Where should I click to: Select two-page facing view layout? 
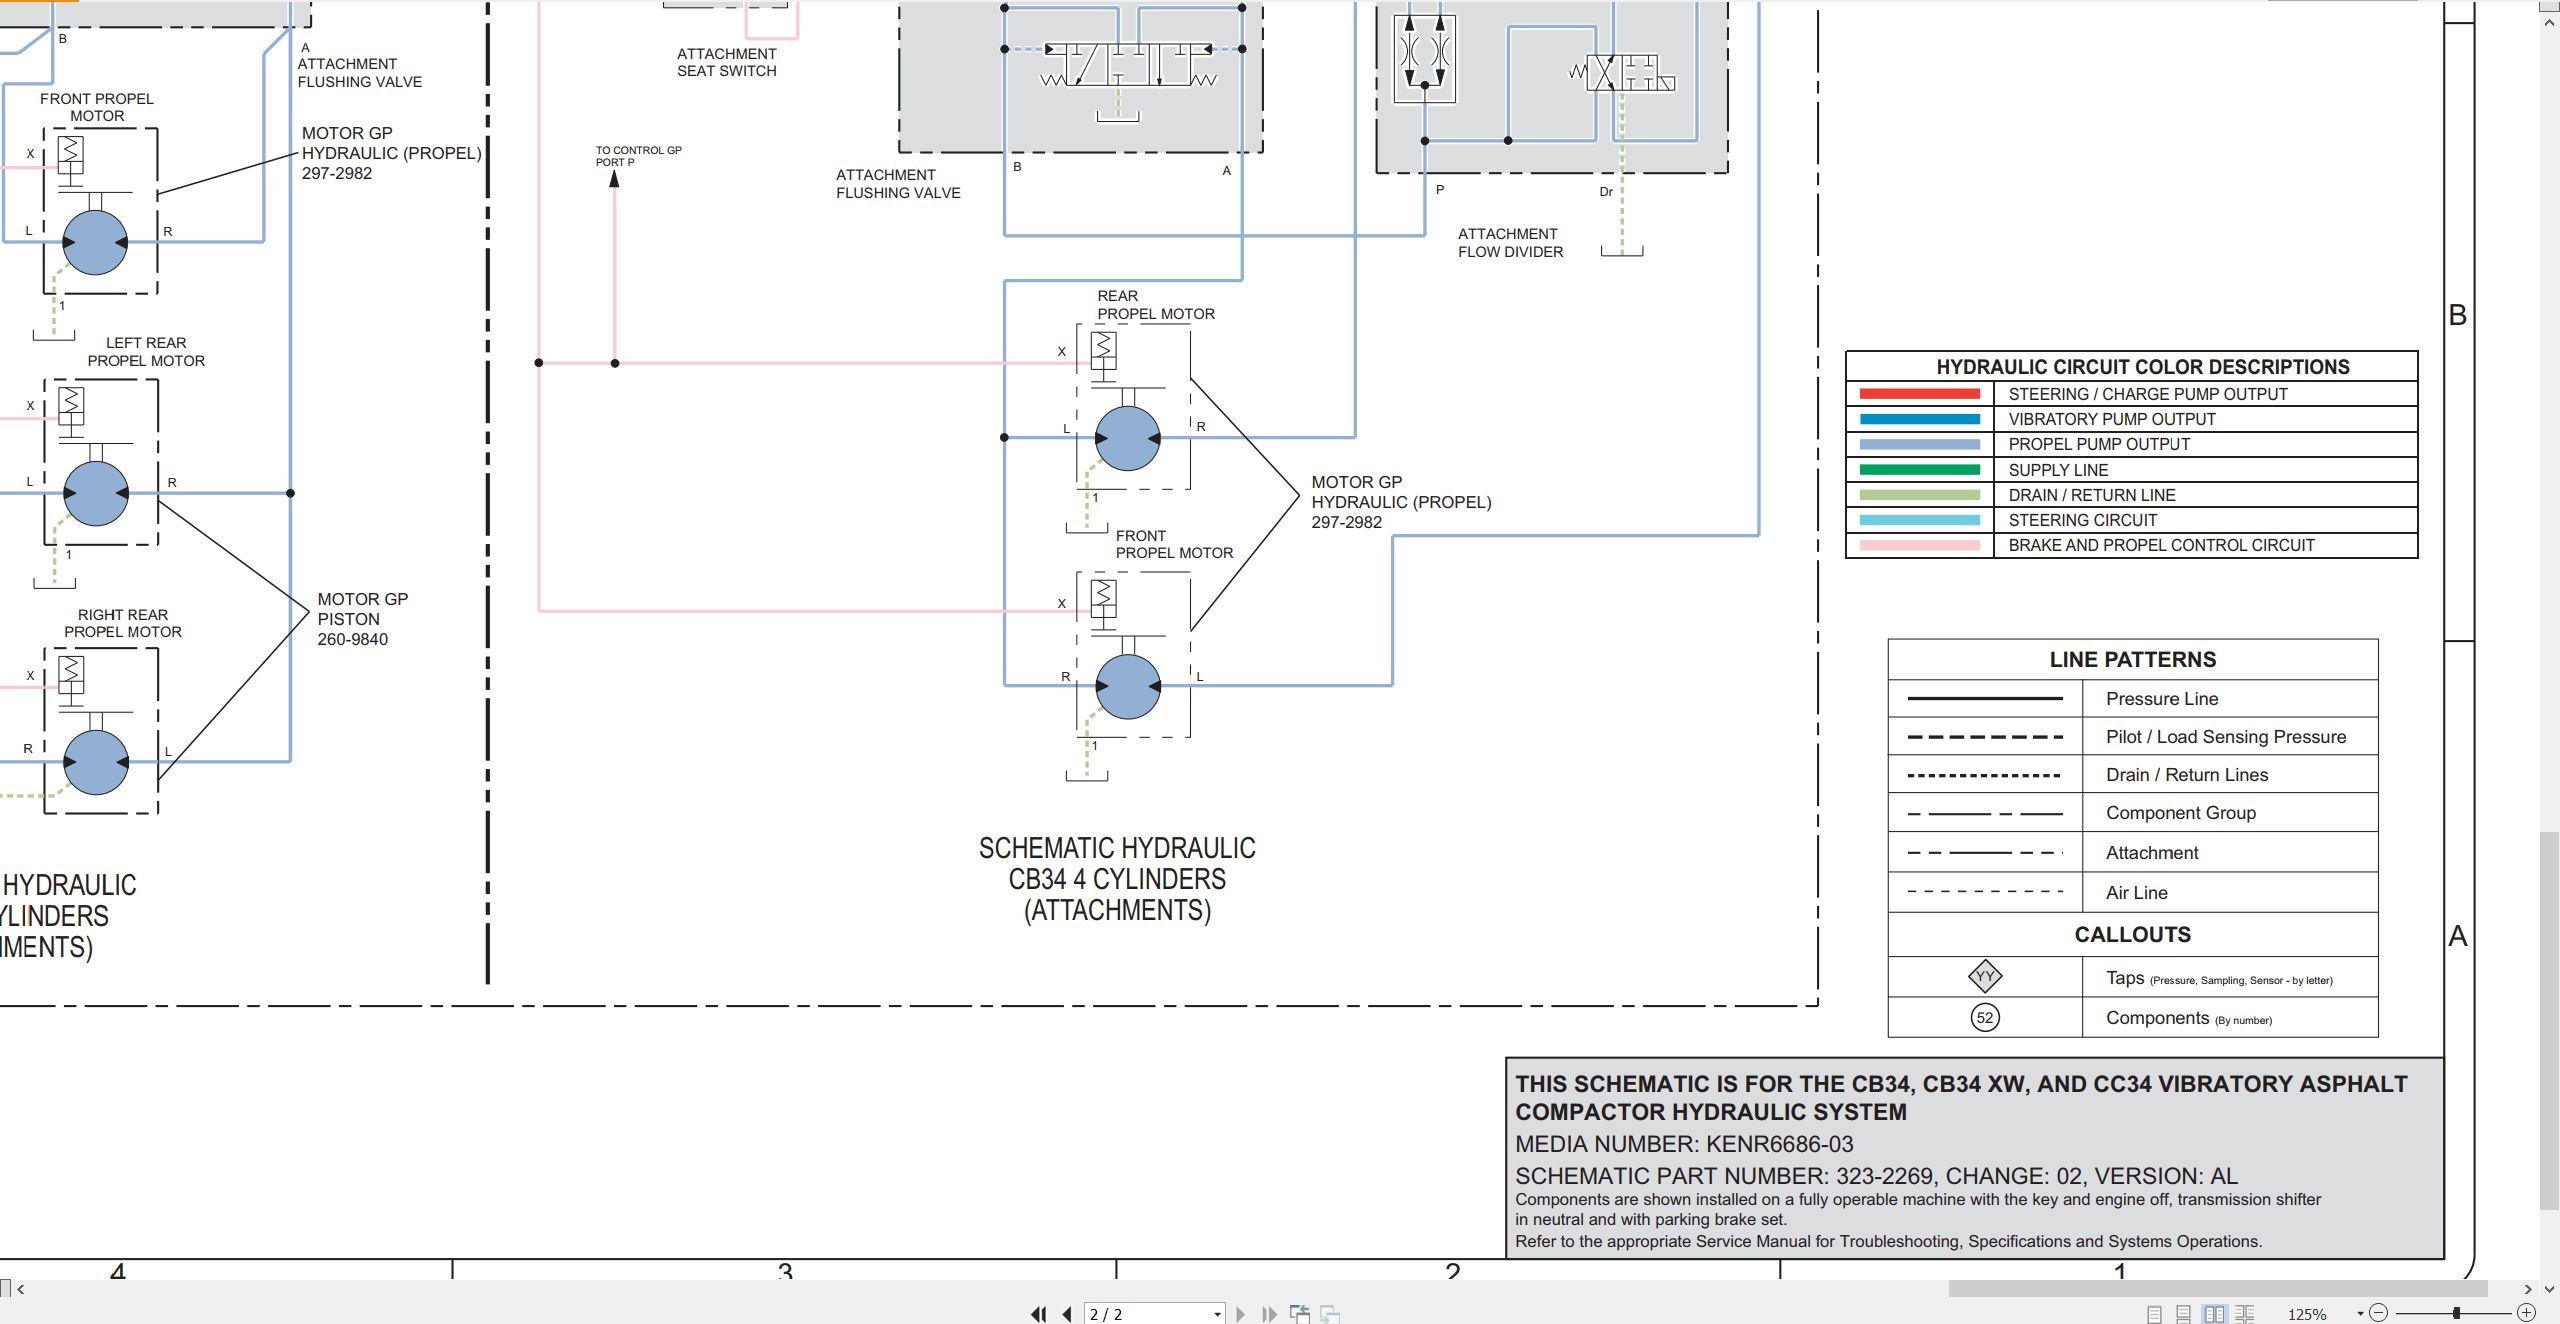(2215, 1314)
